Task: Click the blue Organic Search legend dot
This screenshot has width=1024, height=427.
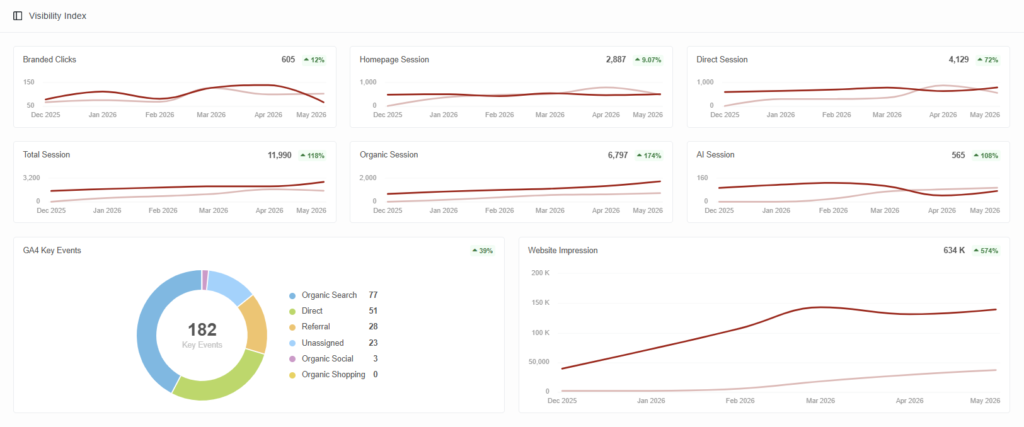Action: pyautogui.click(x=291, y=296)
